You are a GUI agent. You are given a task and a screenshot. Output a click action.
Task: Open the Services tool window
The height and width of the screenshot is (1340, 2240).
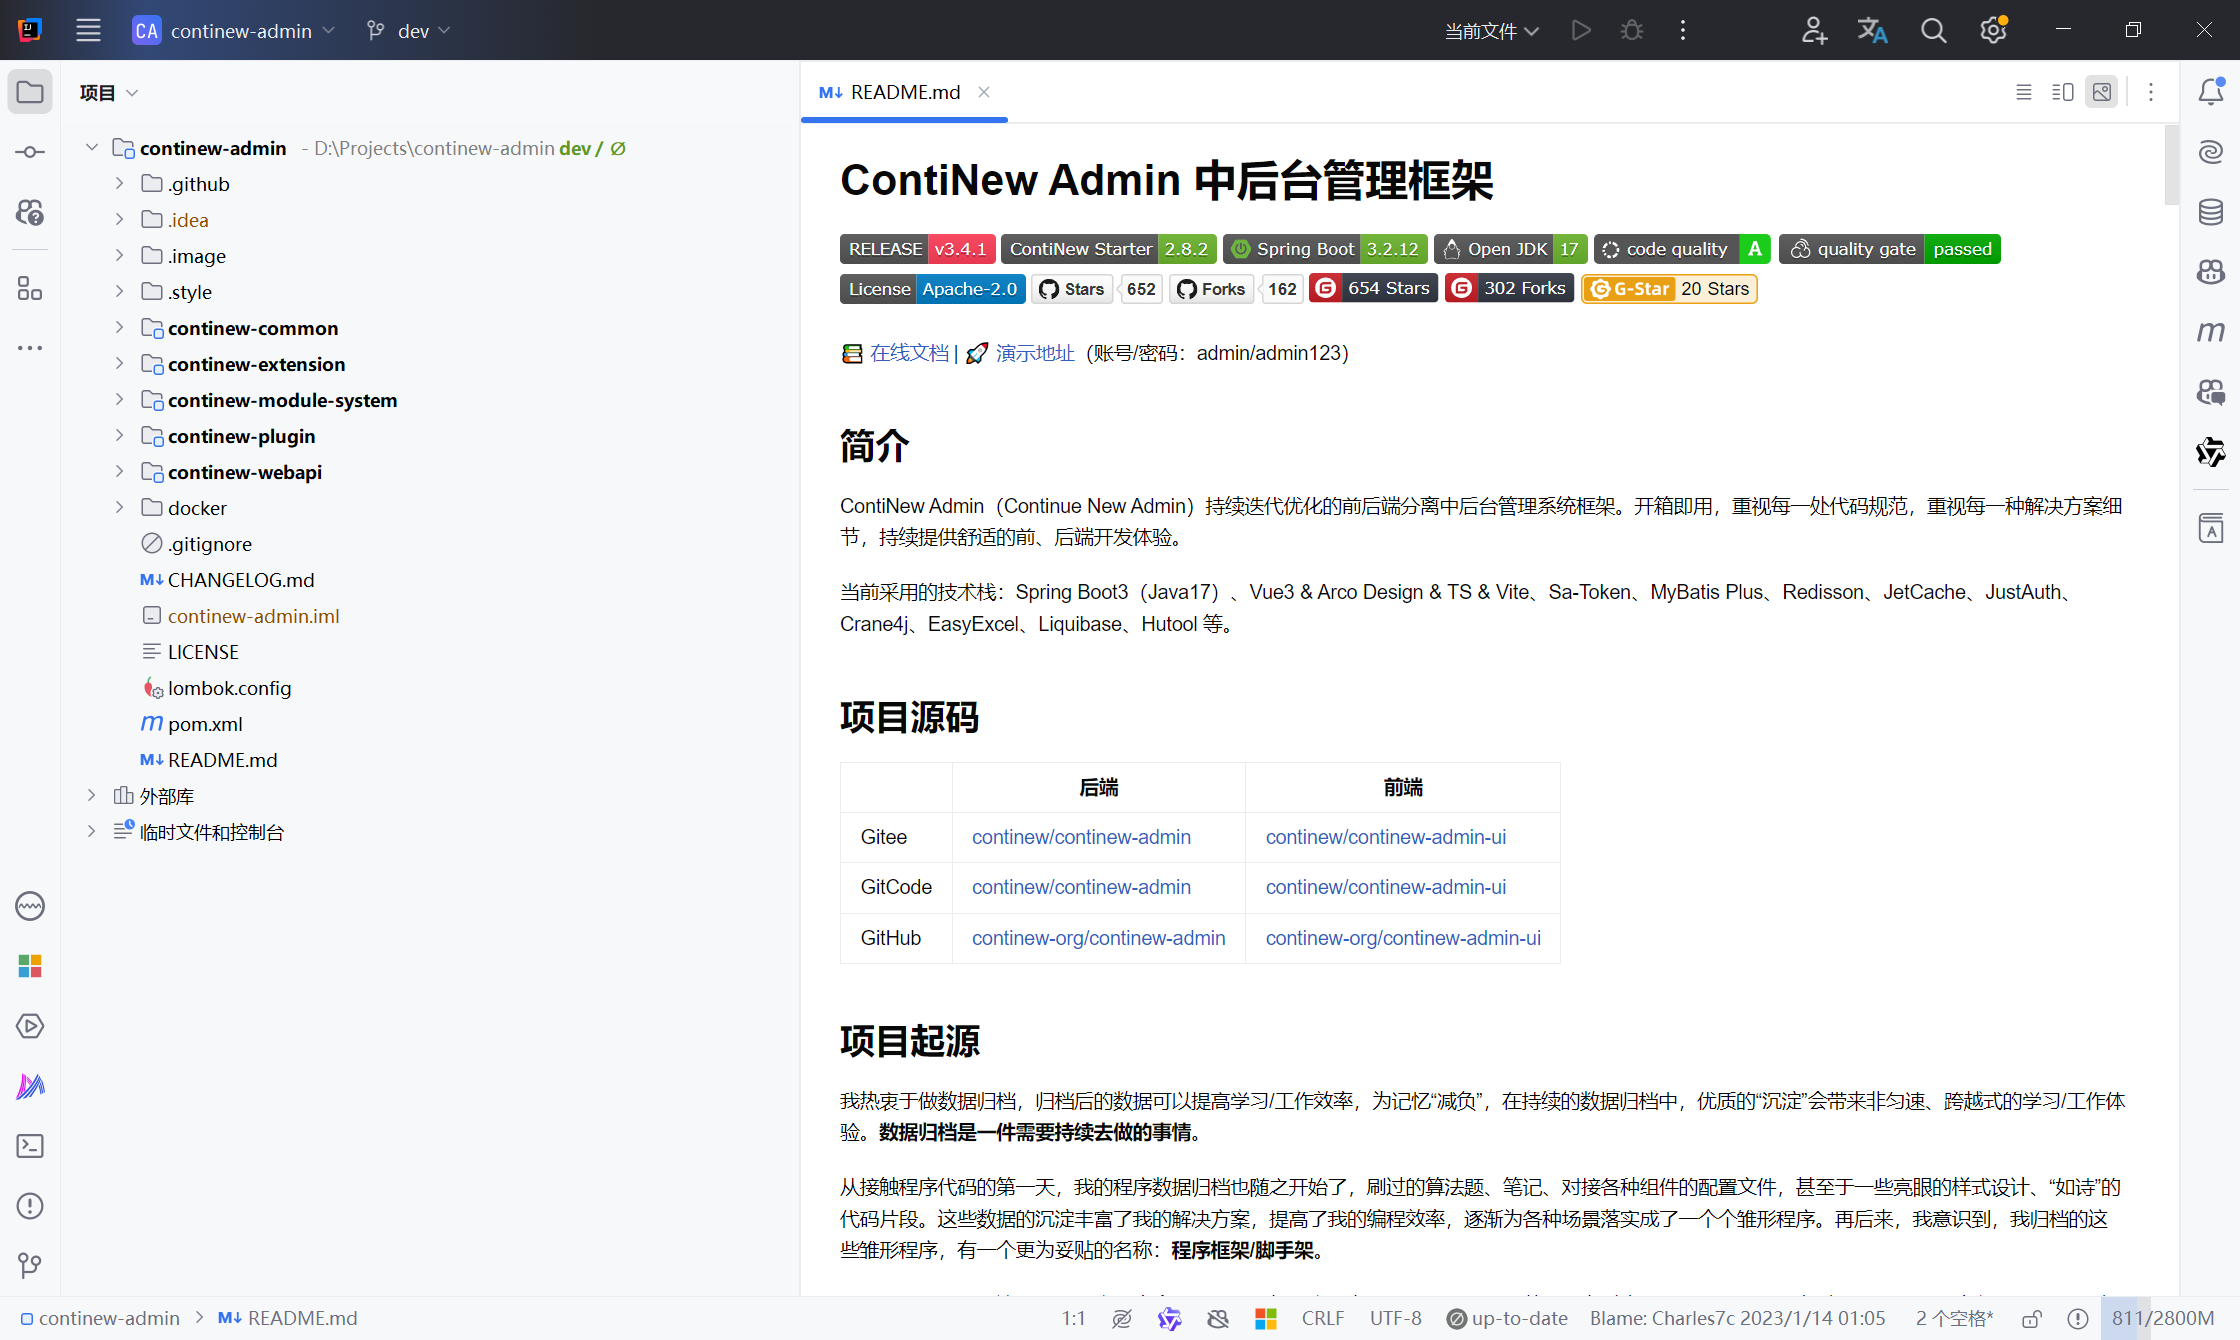click(x=30, y=1026)
